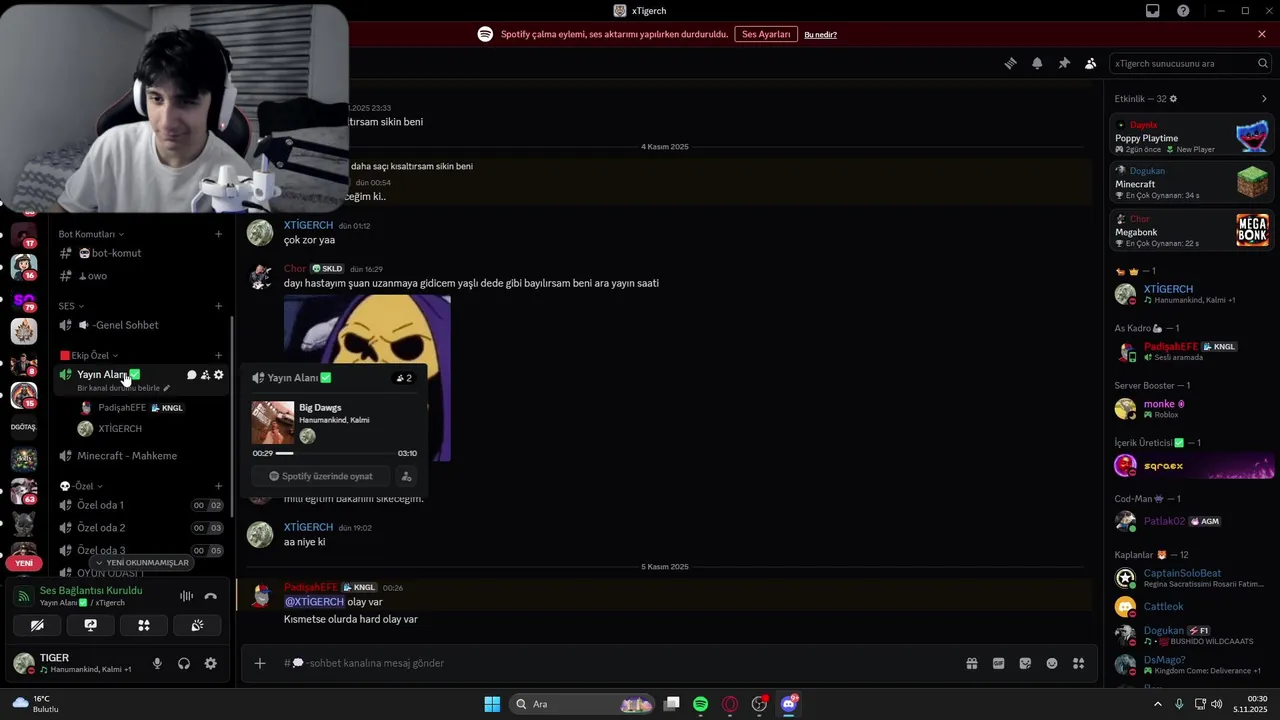
Task: Click Bir kanal durumu belirle status
Action: (123, 388)
